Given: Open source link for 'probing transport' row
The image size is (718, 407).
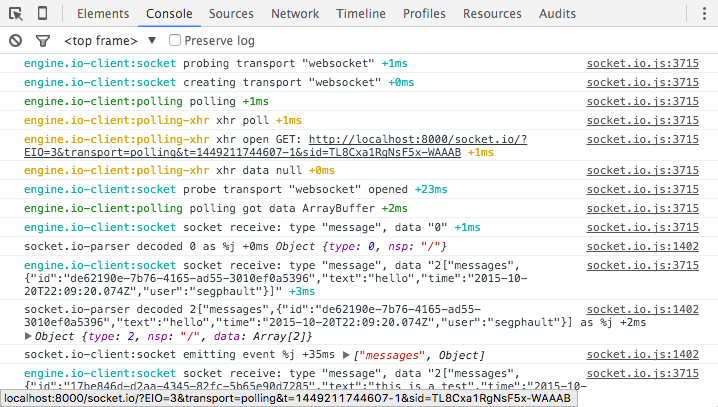Looking at the screenshot, I should (642, 63).
